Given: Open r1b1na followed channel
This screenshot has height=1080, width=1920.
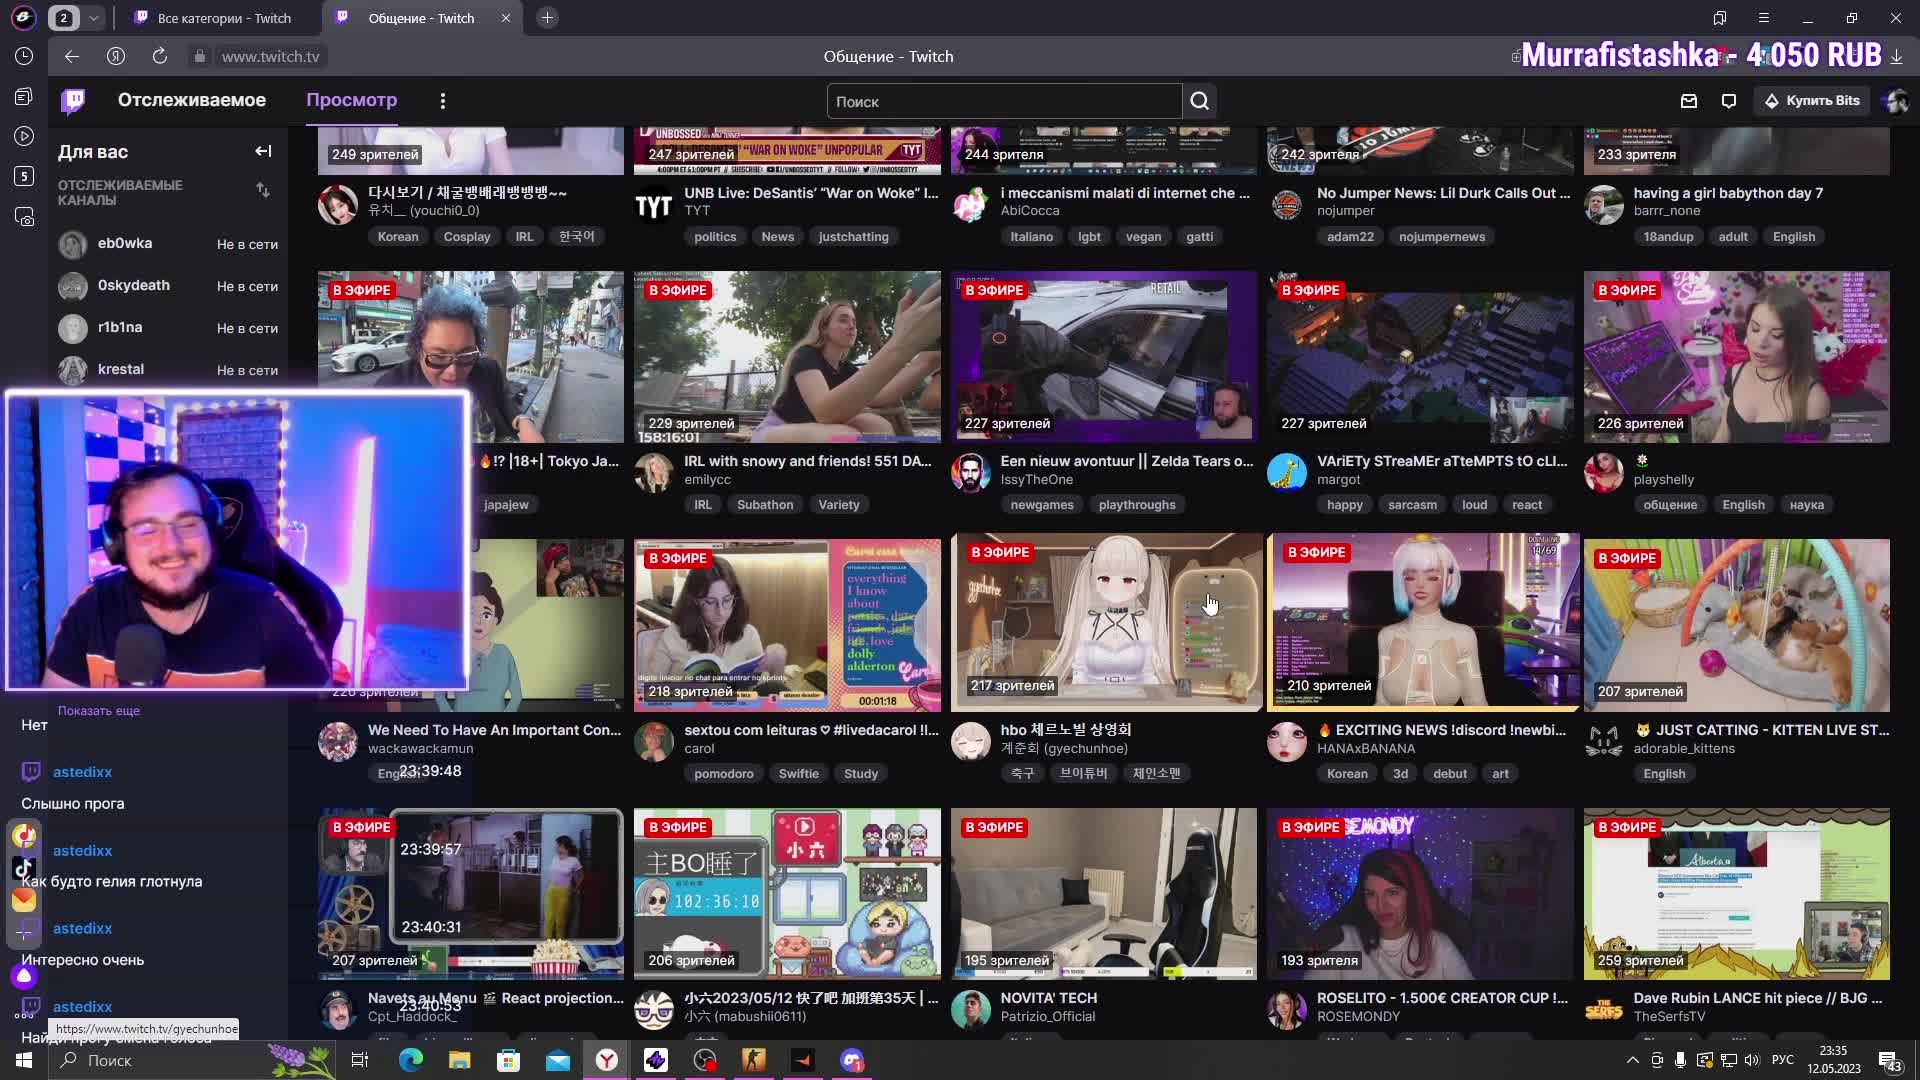Looking at the screenshot, I should [x=168, y=328].
